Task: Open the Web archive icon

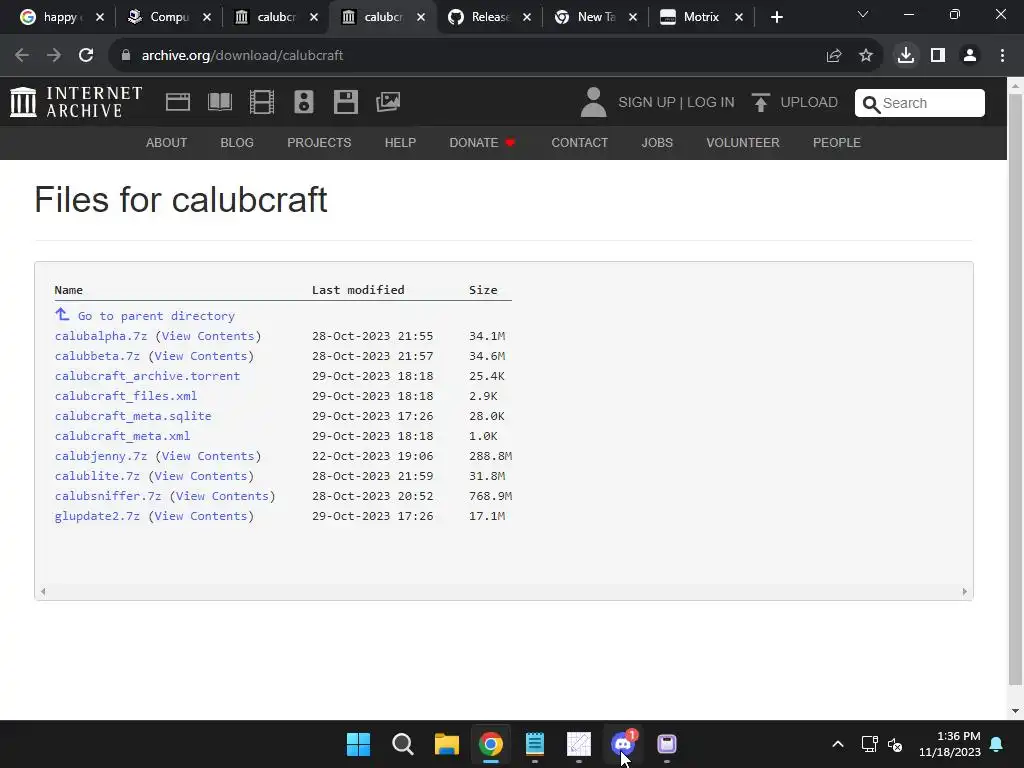Action: [178, 102]
